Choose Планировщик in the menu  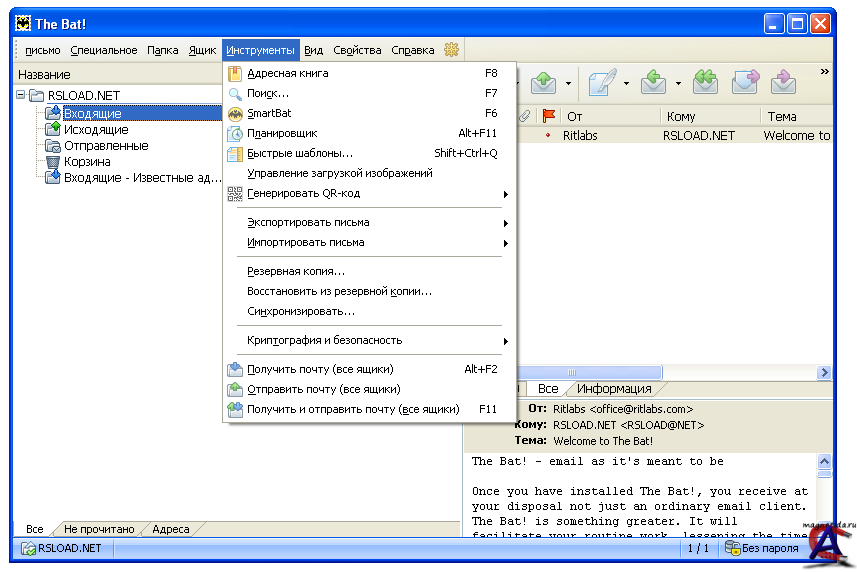point(282,133)
